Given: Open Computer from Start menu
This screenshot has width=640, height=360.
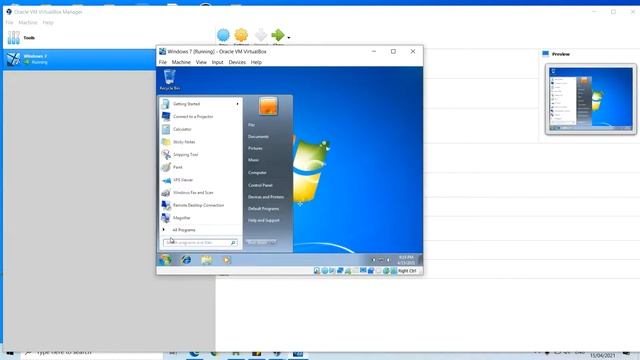Looking at the screenshot, I should [x=257, y=173].
